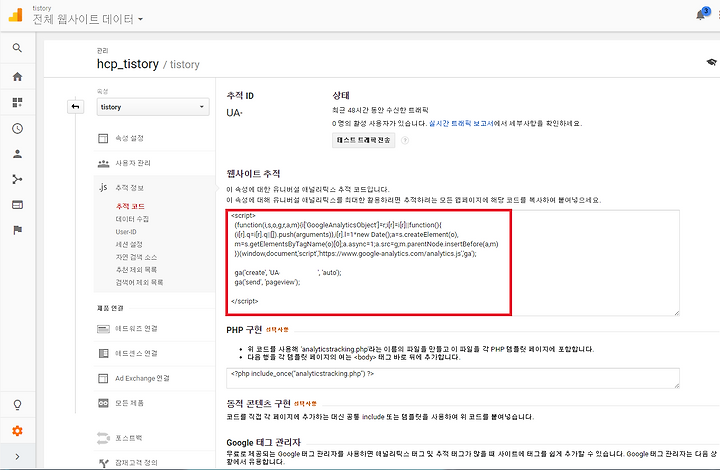
Task: Click the 제품 연결 section label
Action: pyautogui.click(x=110, y=308)
